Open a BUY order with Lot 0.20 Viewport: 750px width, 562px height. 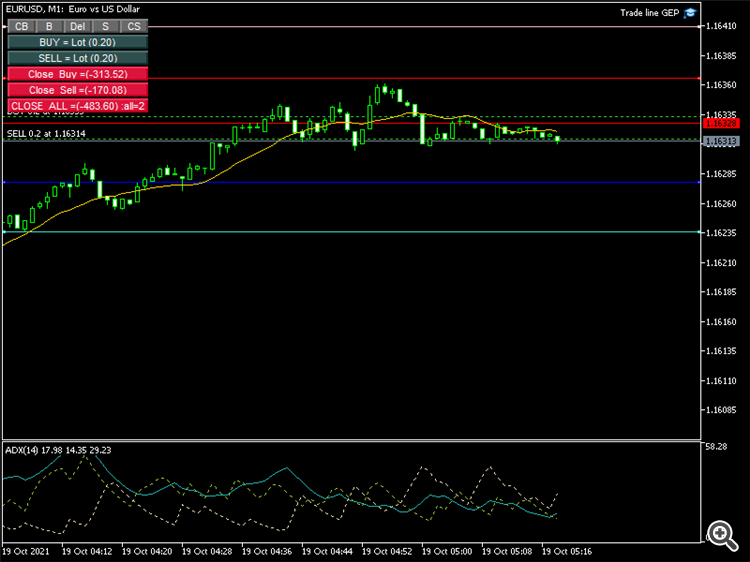point(77,42)
